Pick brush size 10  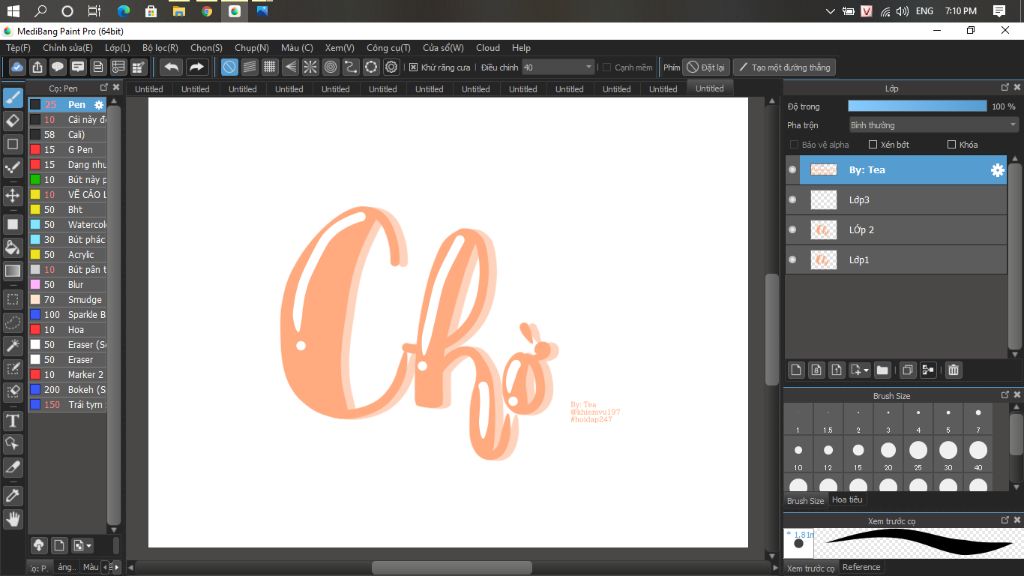pos(798,454)
